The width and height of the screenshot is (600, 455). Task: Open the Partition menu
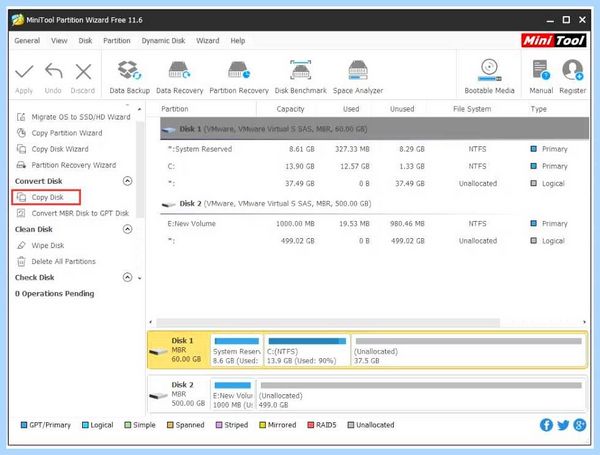117,41
